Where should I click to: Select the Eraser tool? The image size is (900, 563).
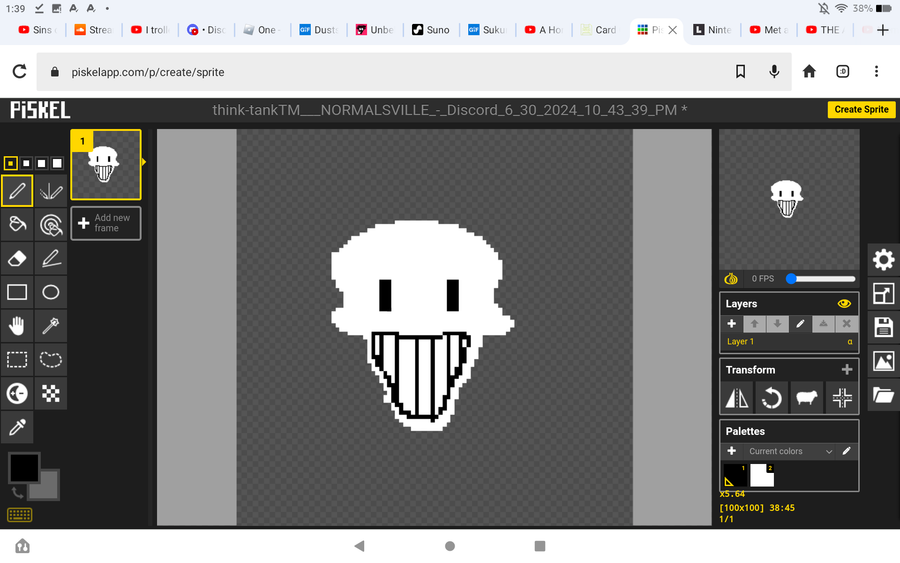pos(17,258)
